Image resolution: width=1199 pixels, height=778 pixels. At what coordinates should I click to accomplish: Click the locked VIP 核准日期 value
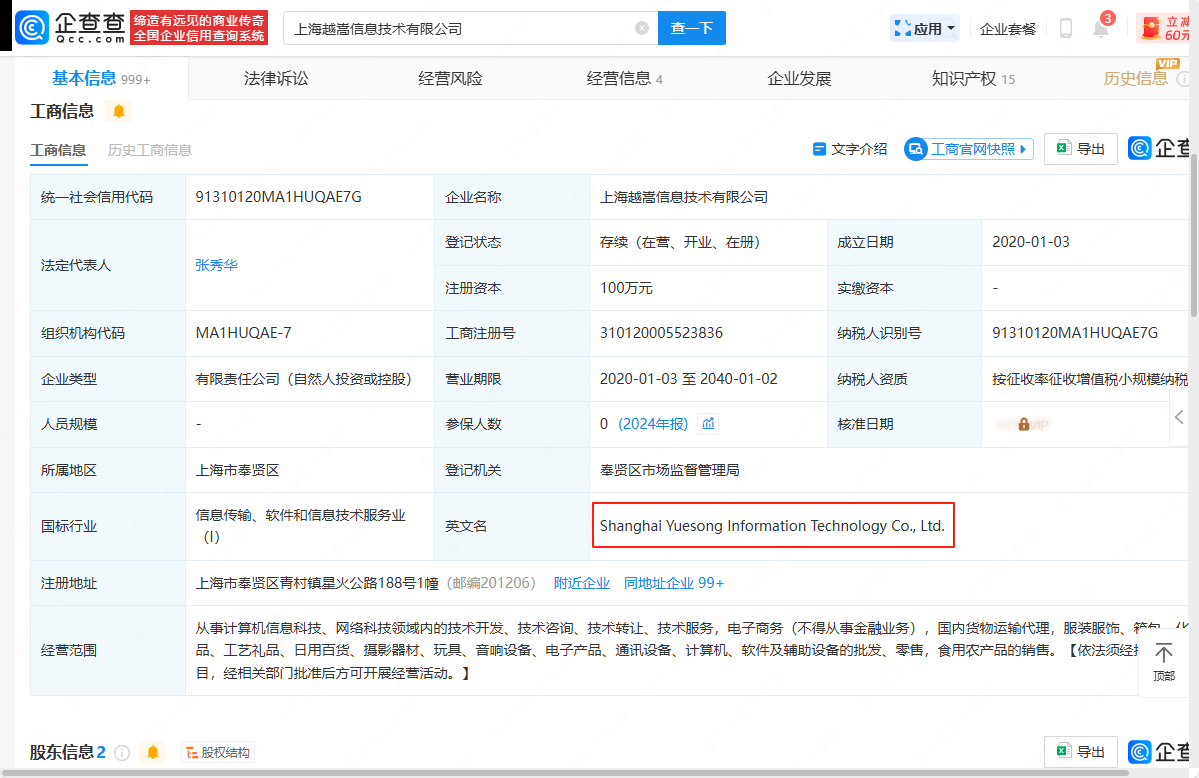click(1025, 424)
